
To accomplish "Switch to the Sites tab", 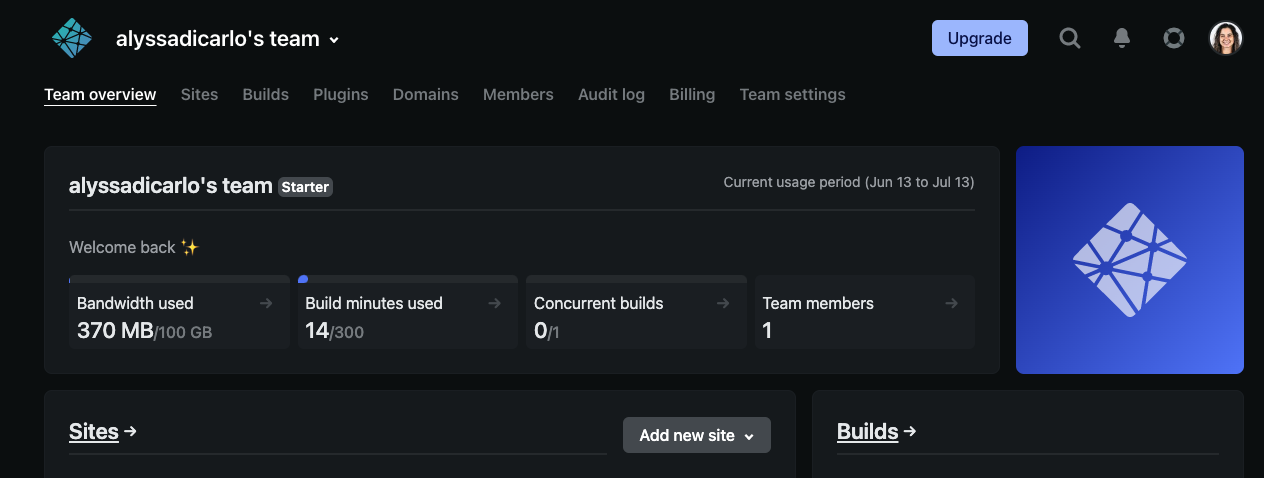I will (199, 95).
